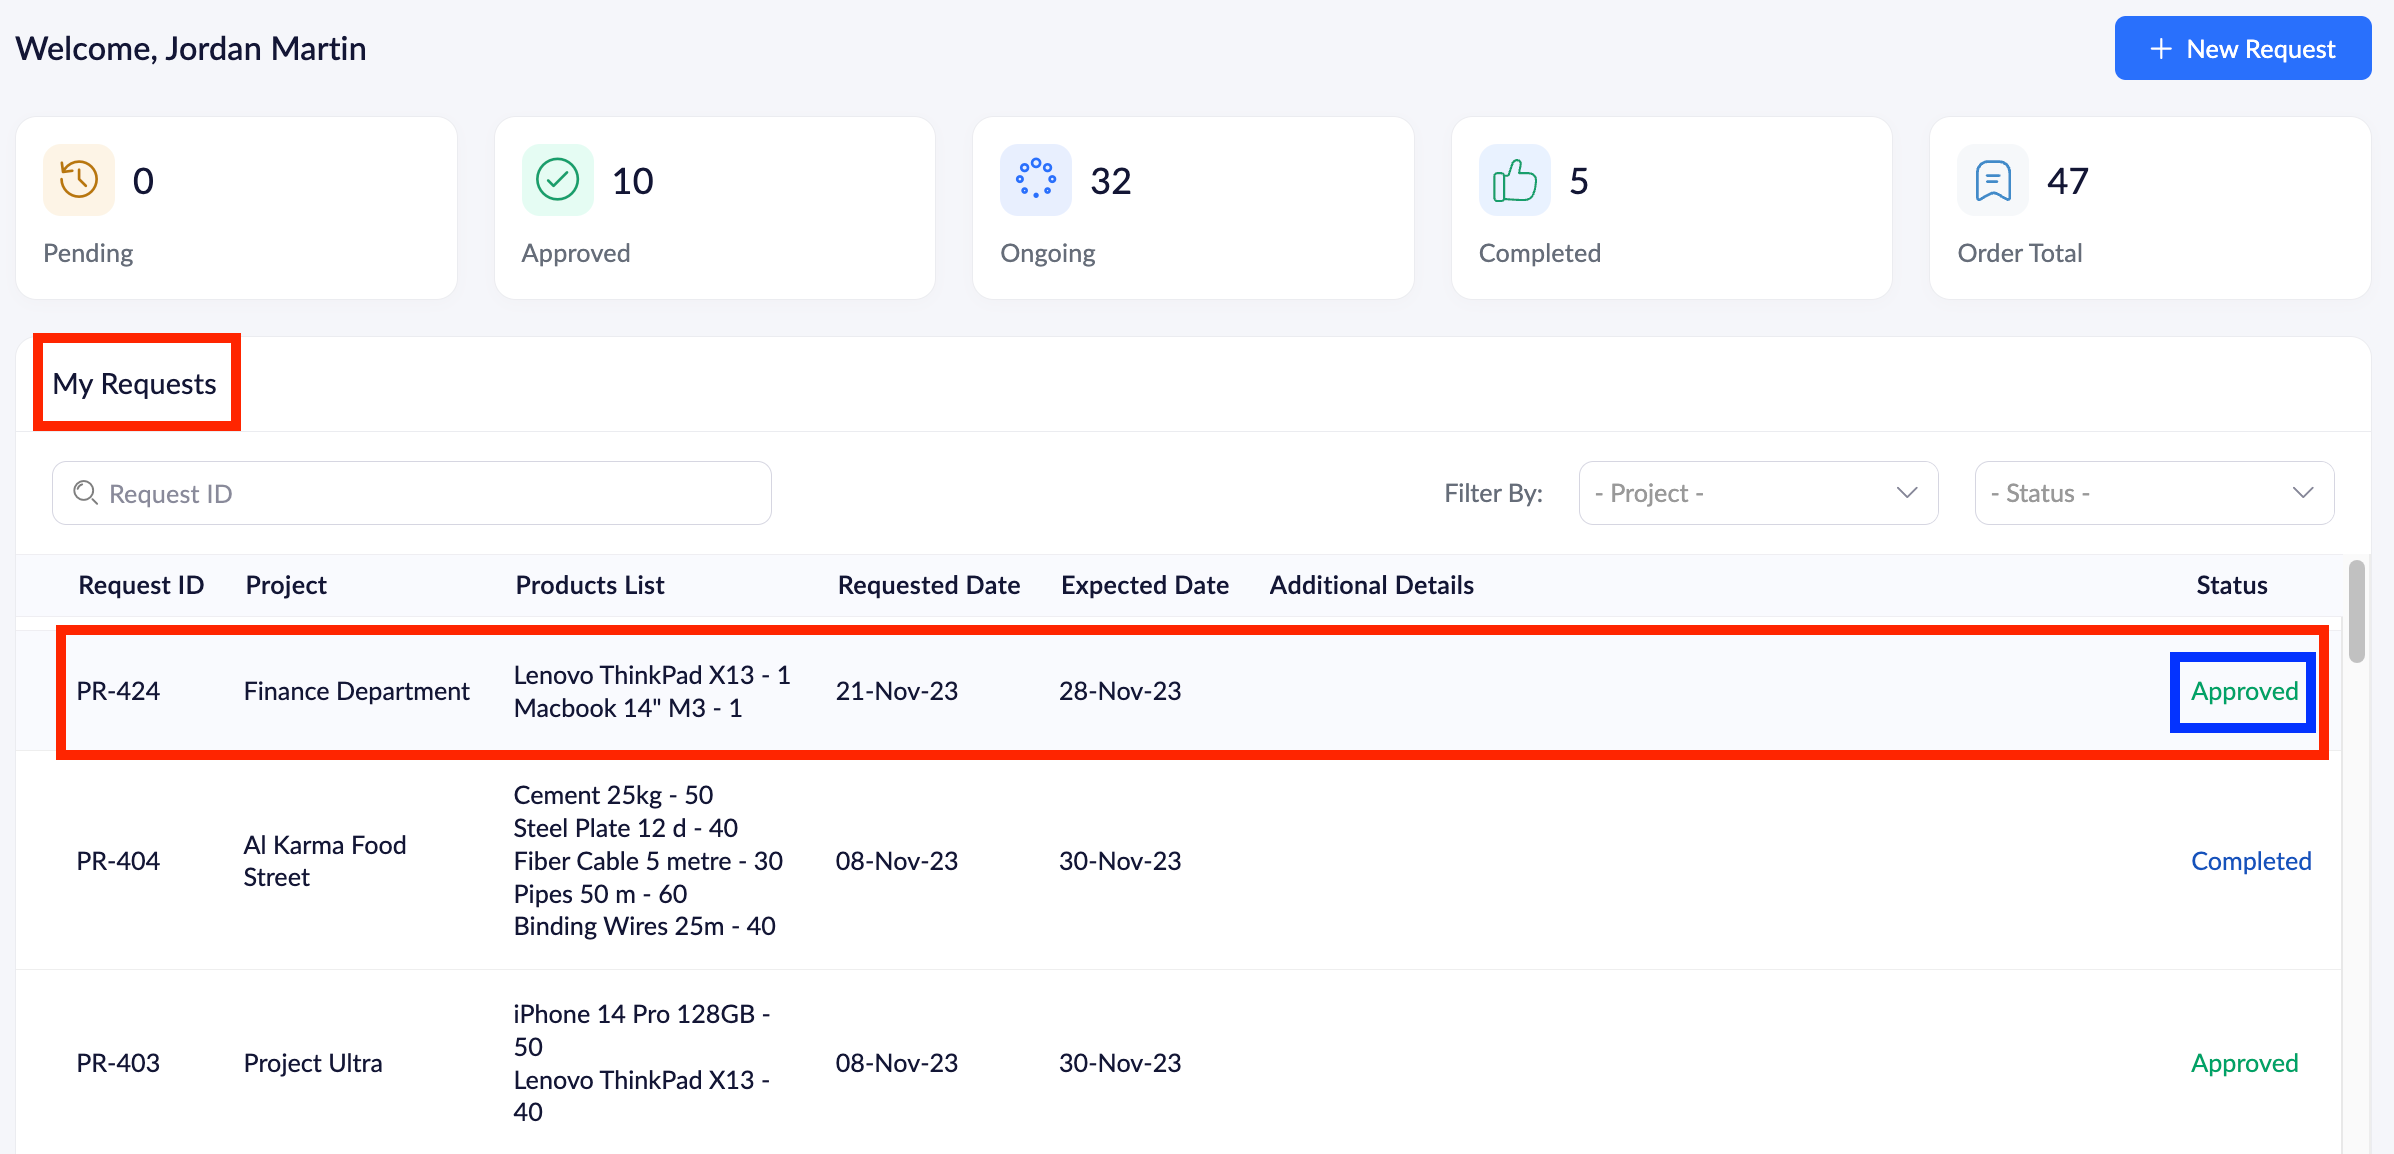The image size is (2394, 1154).
Task: Click the Completed thumbs-up icon
Action: coord(1514,181)
